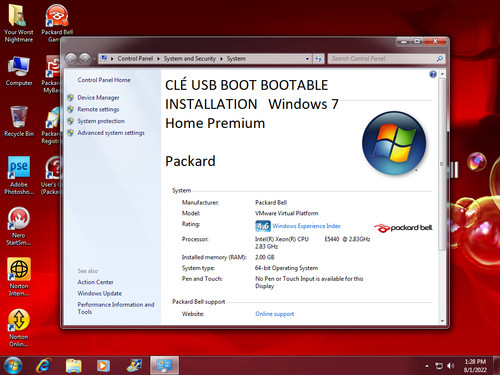Open Windows Explorer from the taskbar
The image size is (500, 375).
coord(73,366)
